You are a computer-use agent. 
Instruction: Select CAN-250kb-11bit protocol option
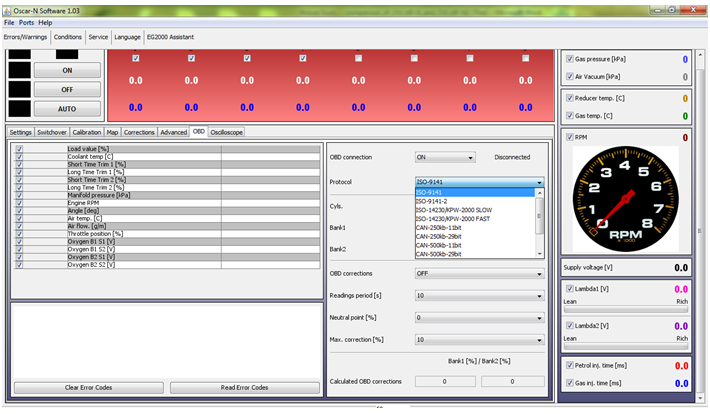click(475, 228)
